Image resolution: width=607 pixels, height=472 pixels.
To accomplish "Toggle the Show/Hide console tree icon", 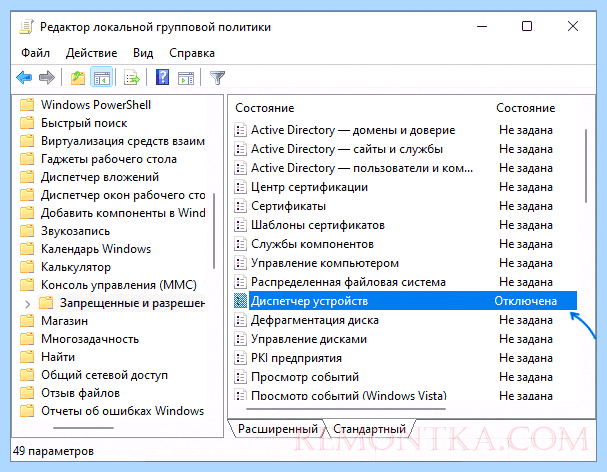I will pyautogui.click(x=102, y=77).
